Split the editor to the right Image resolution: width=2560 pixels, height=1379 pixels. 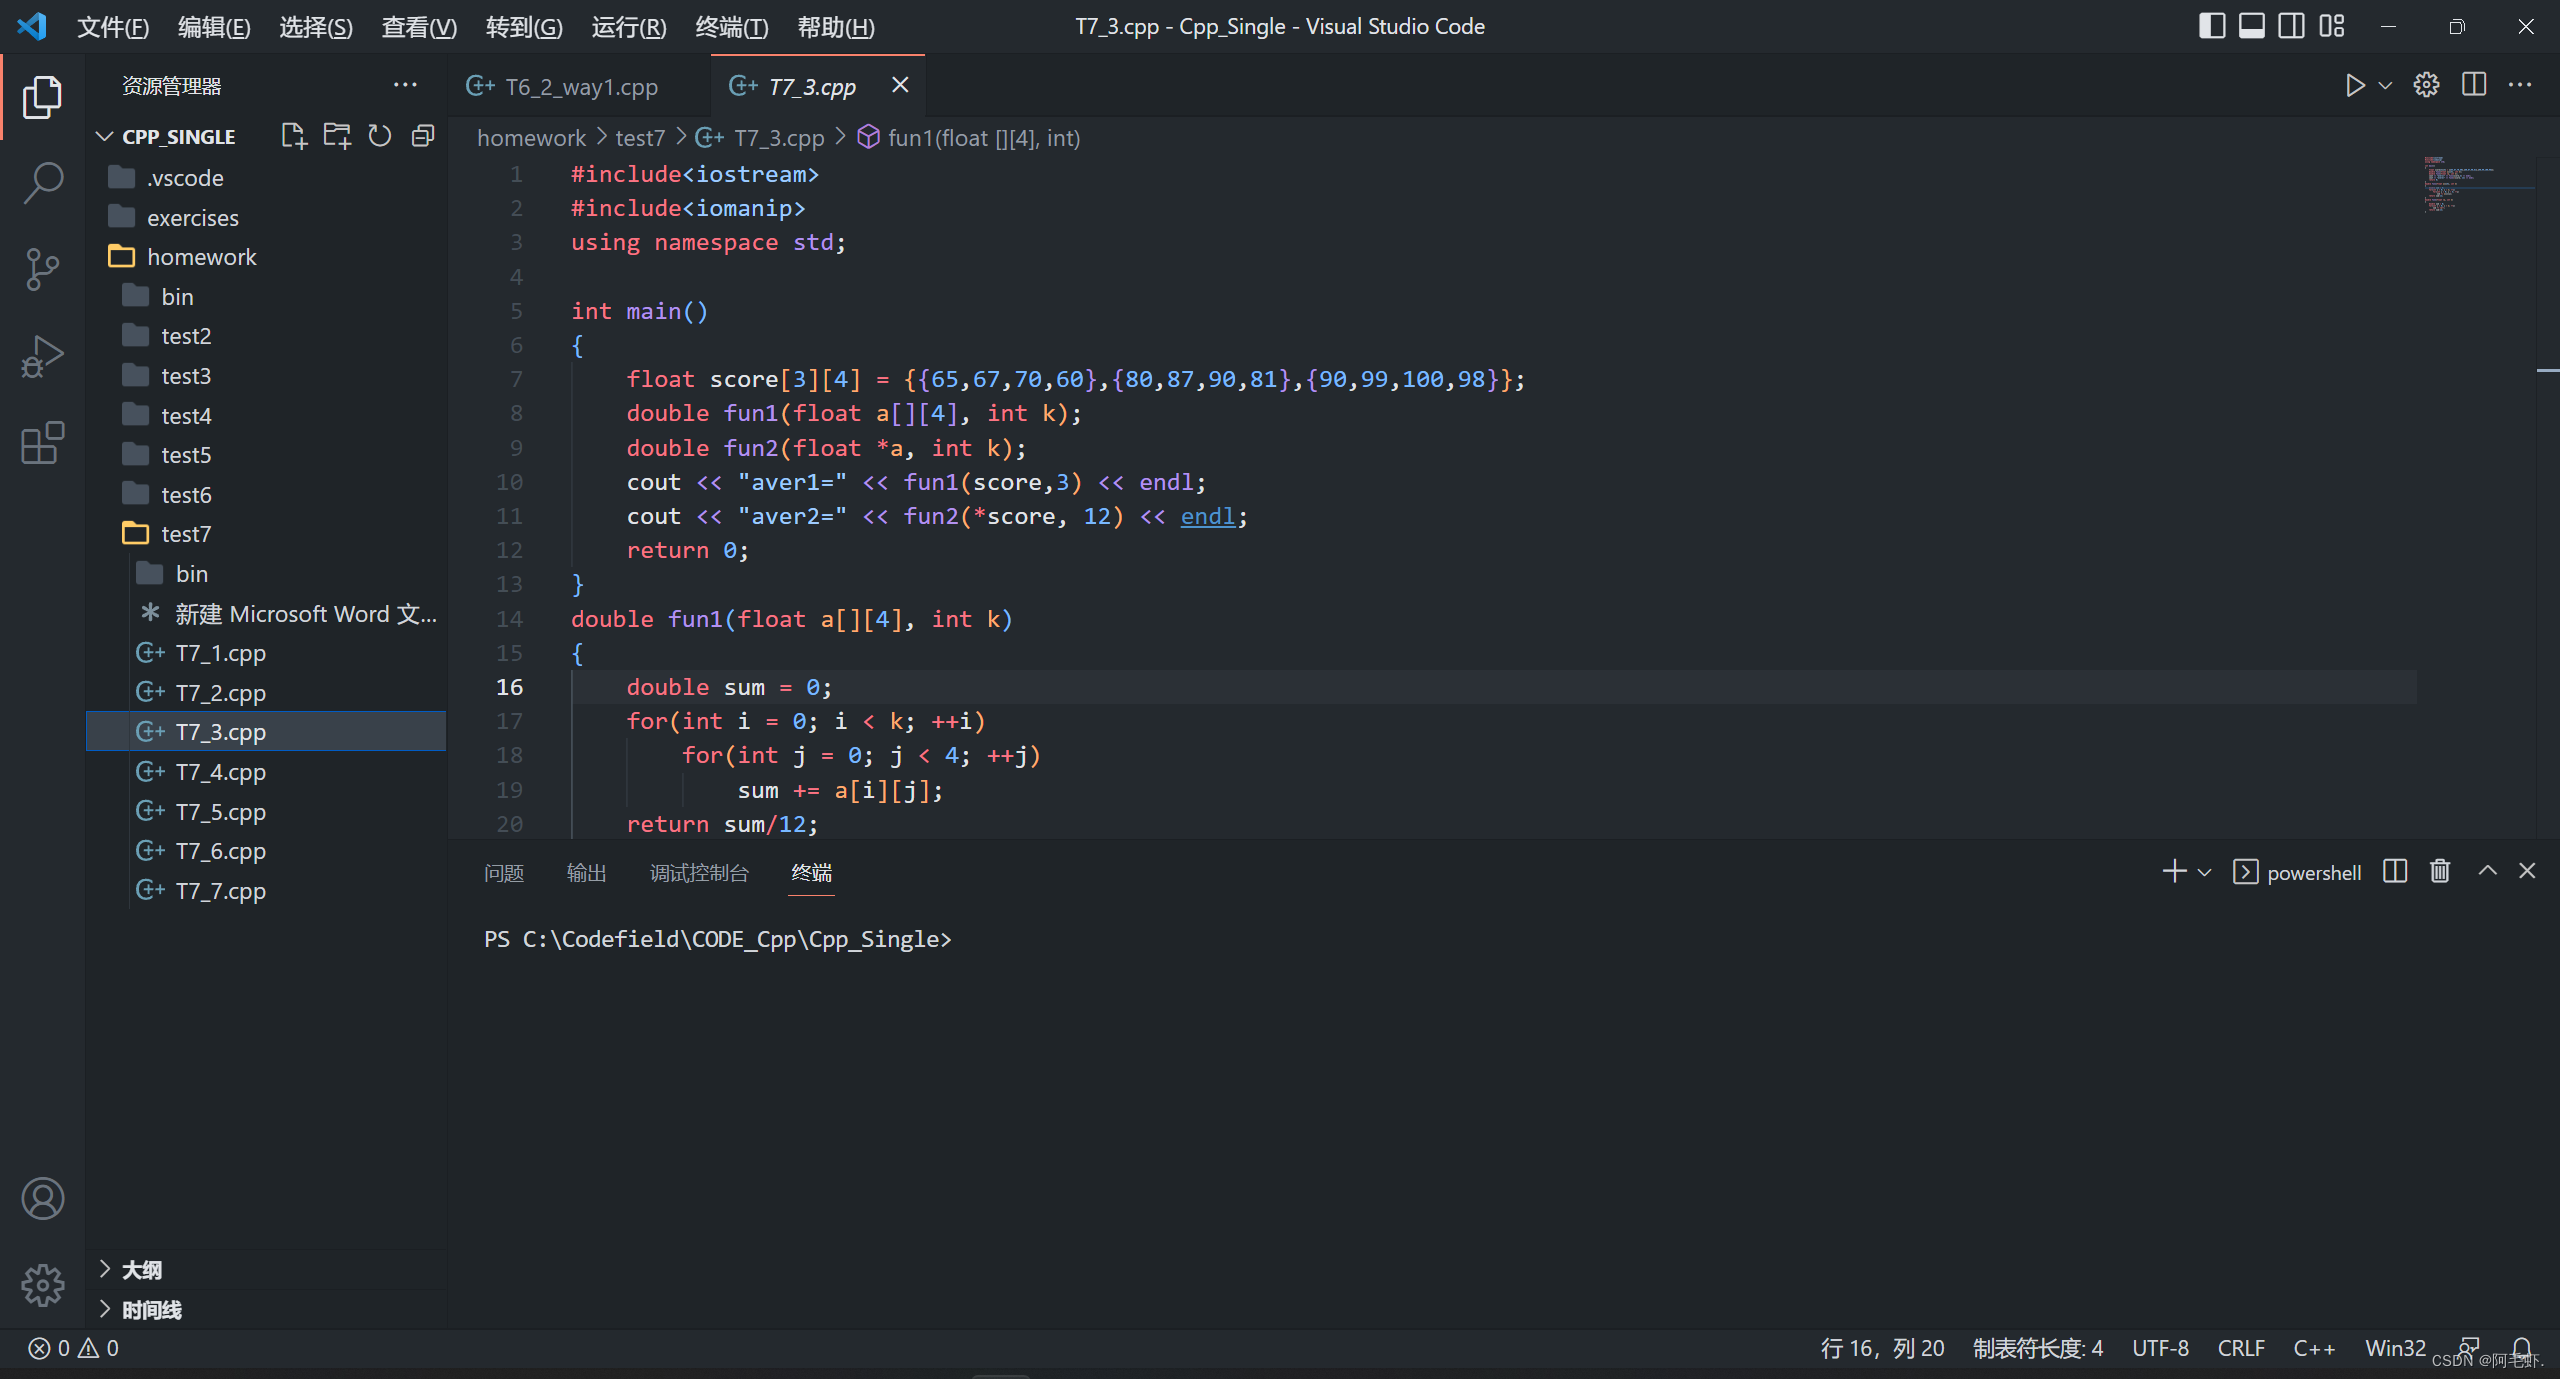coord(2474,85)
